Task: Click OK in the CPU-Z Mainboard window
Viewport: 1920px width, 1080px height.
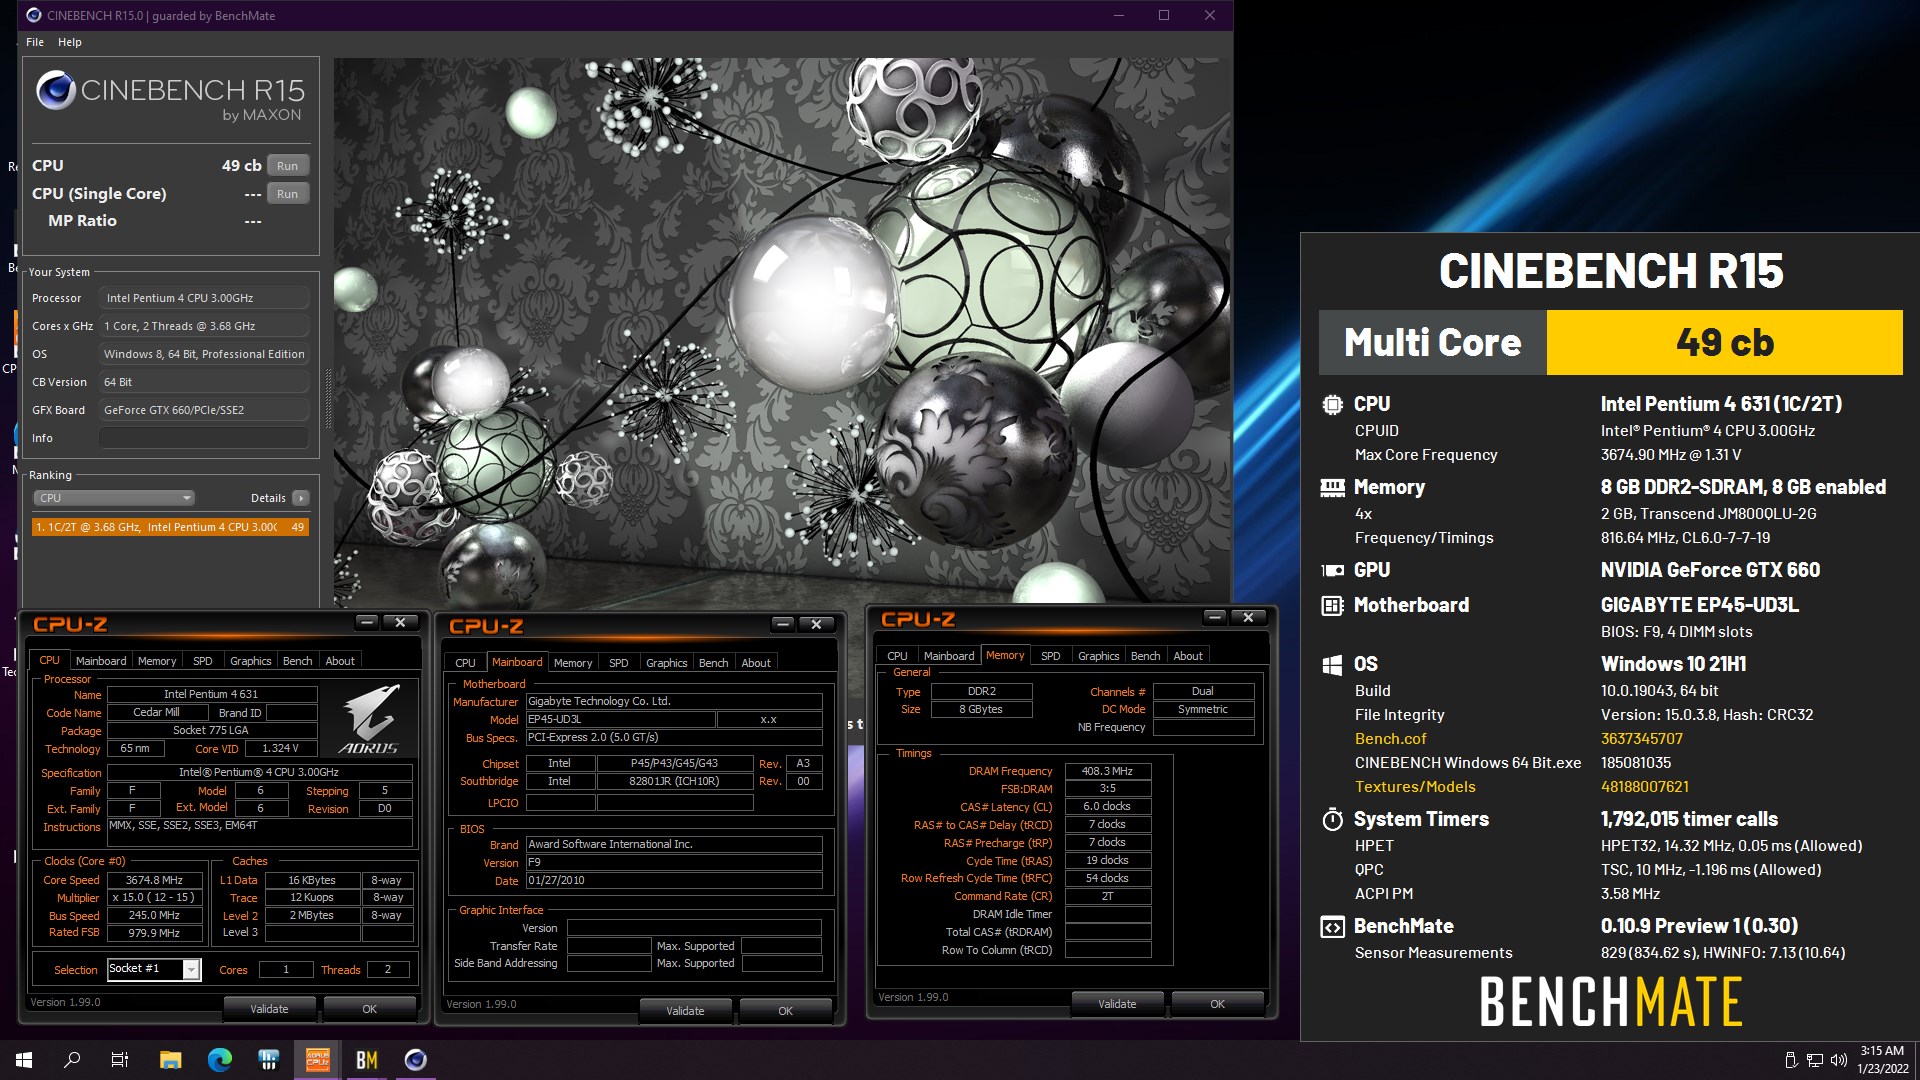Action: (x=786, y=1011)
